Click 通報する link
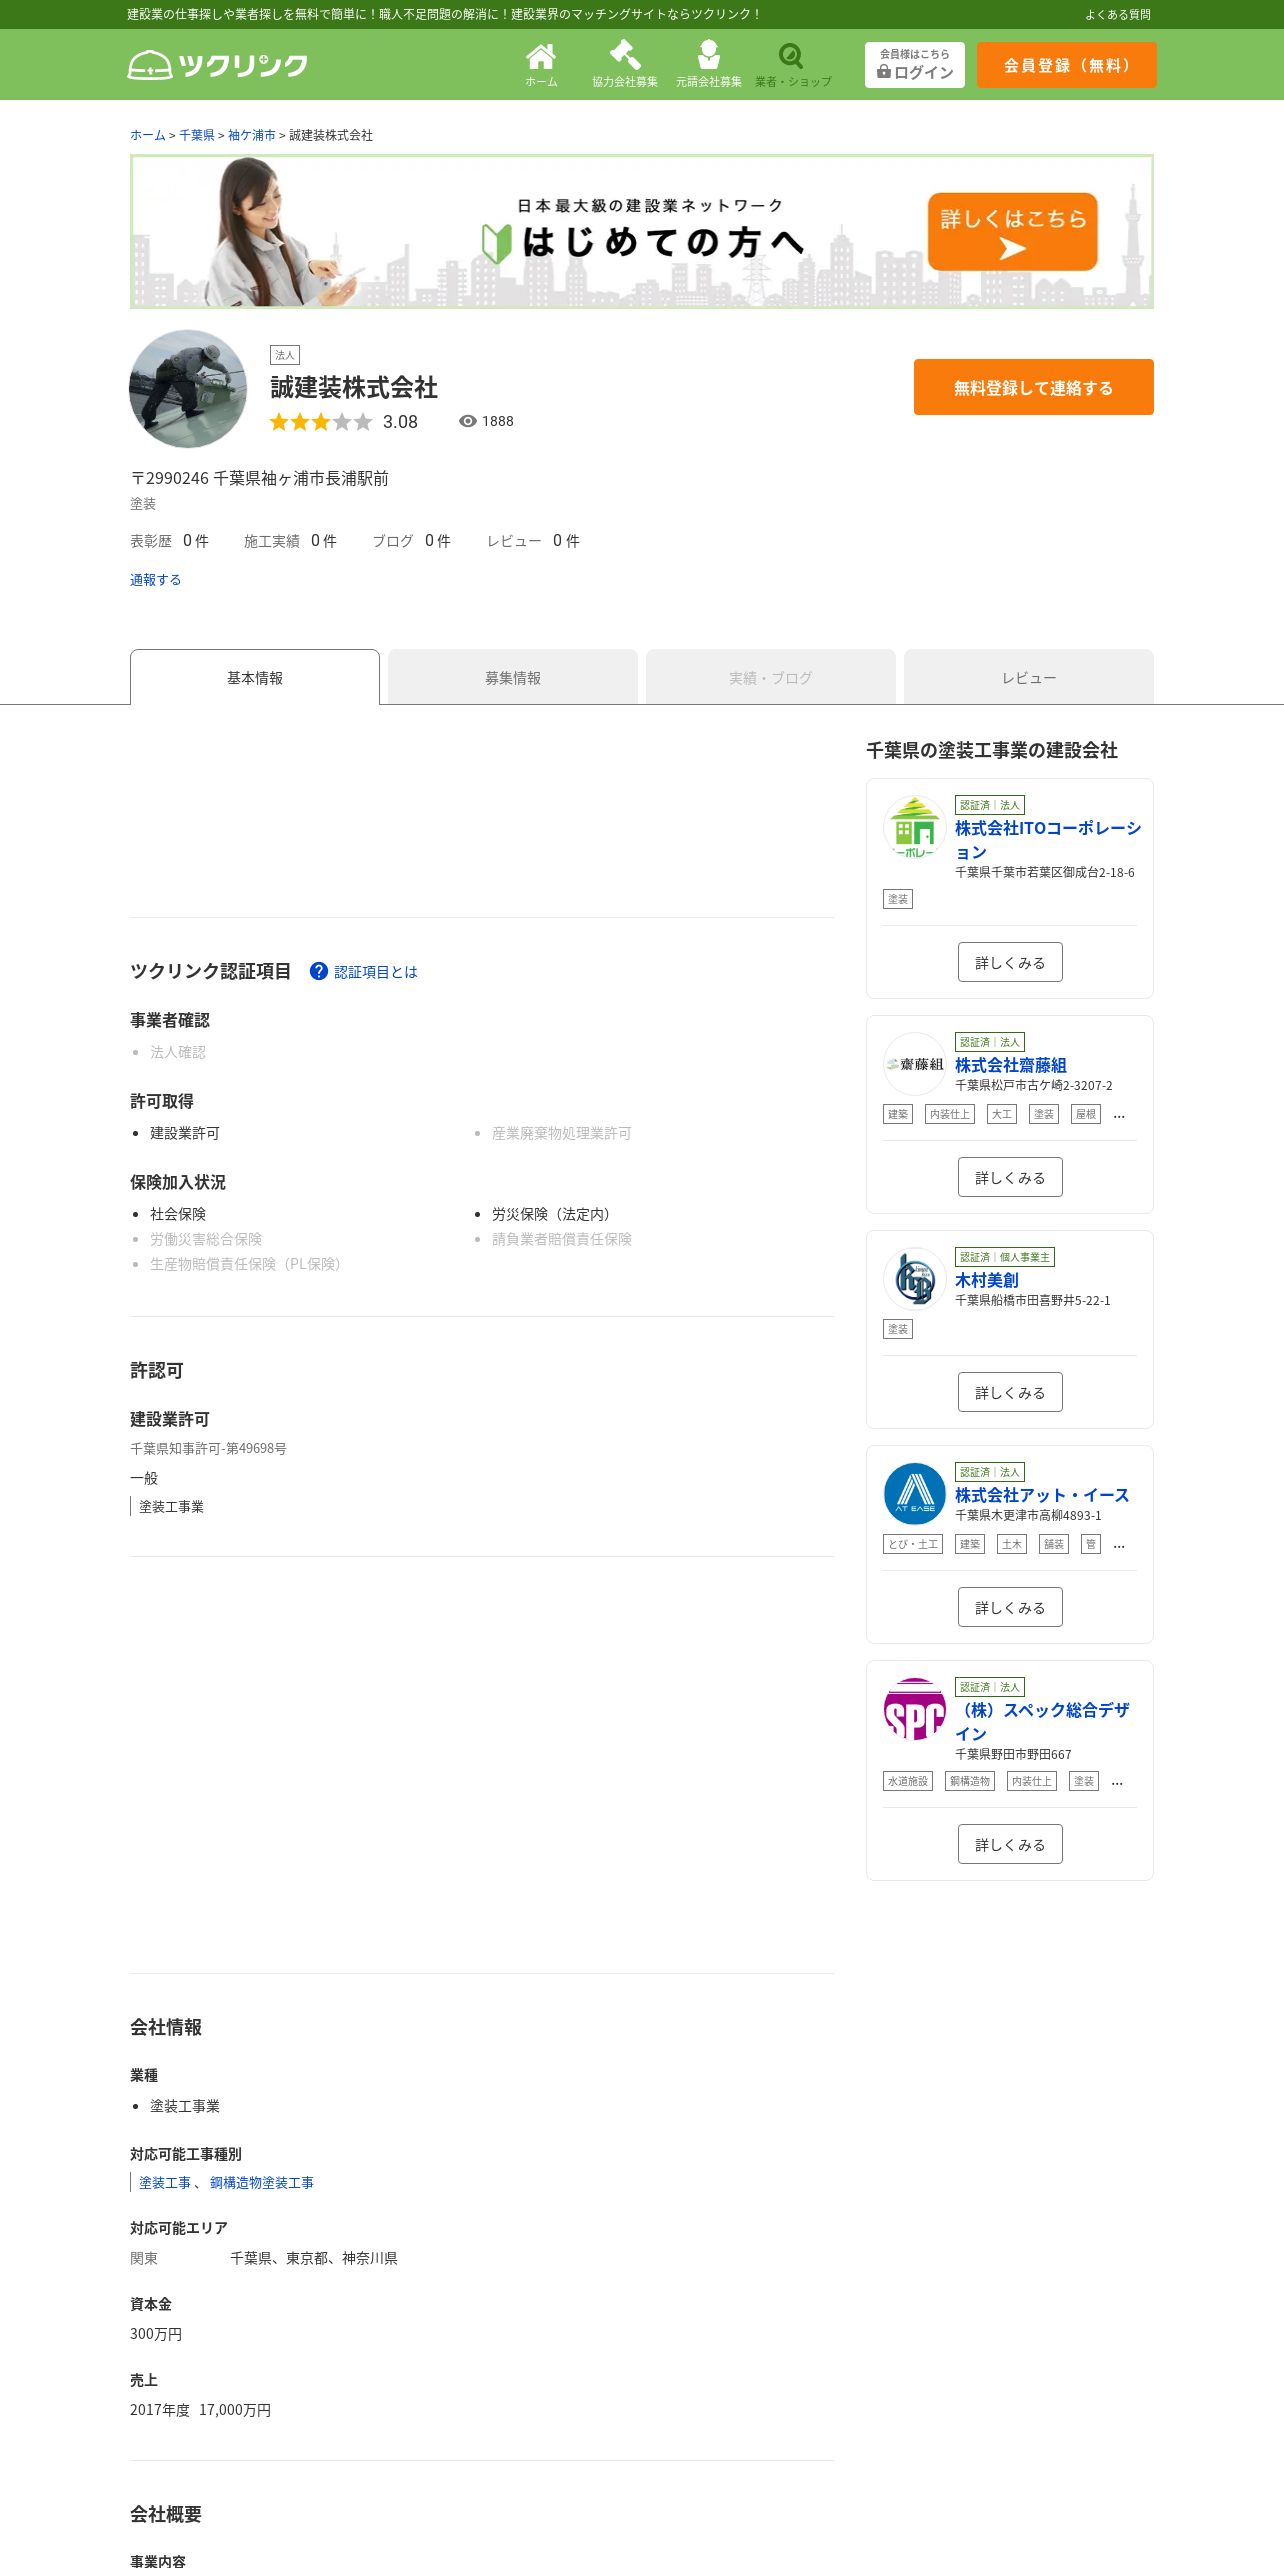1284x2568 pixels. pyautogui.click(x=155, y=580)
